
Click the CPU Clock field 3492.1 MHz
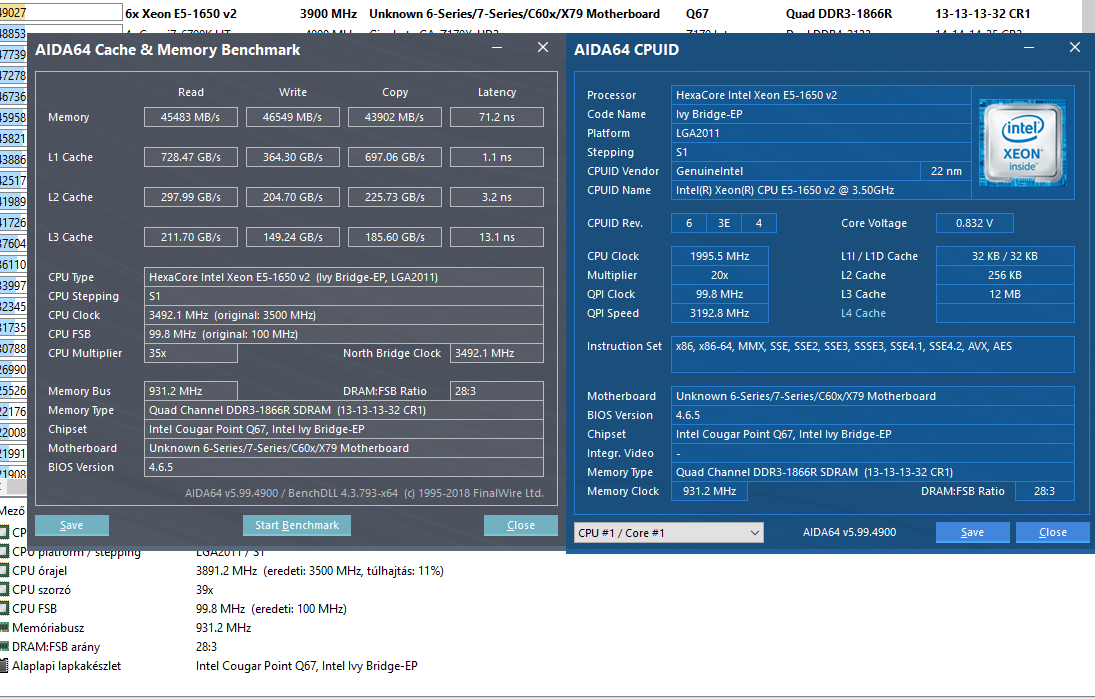344,315
